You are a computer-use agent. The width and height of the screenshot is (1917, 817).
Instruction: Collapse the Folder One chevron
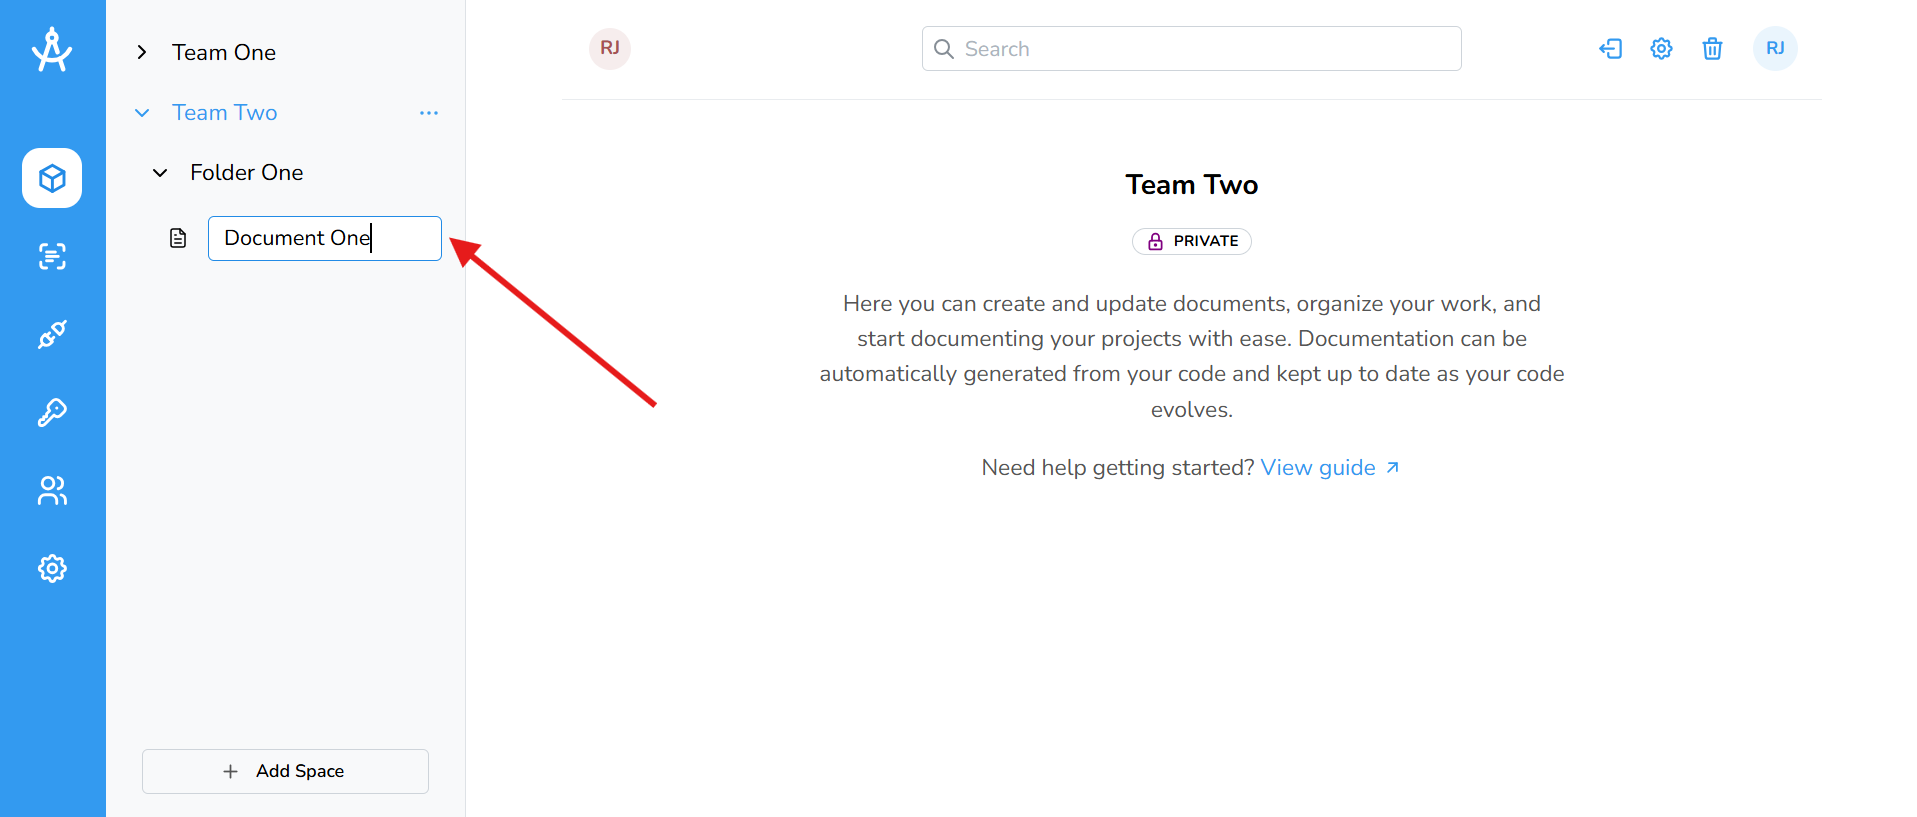(x=160, y=173)
